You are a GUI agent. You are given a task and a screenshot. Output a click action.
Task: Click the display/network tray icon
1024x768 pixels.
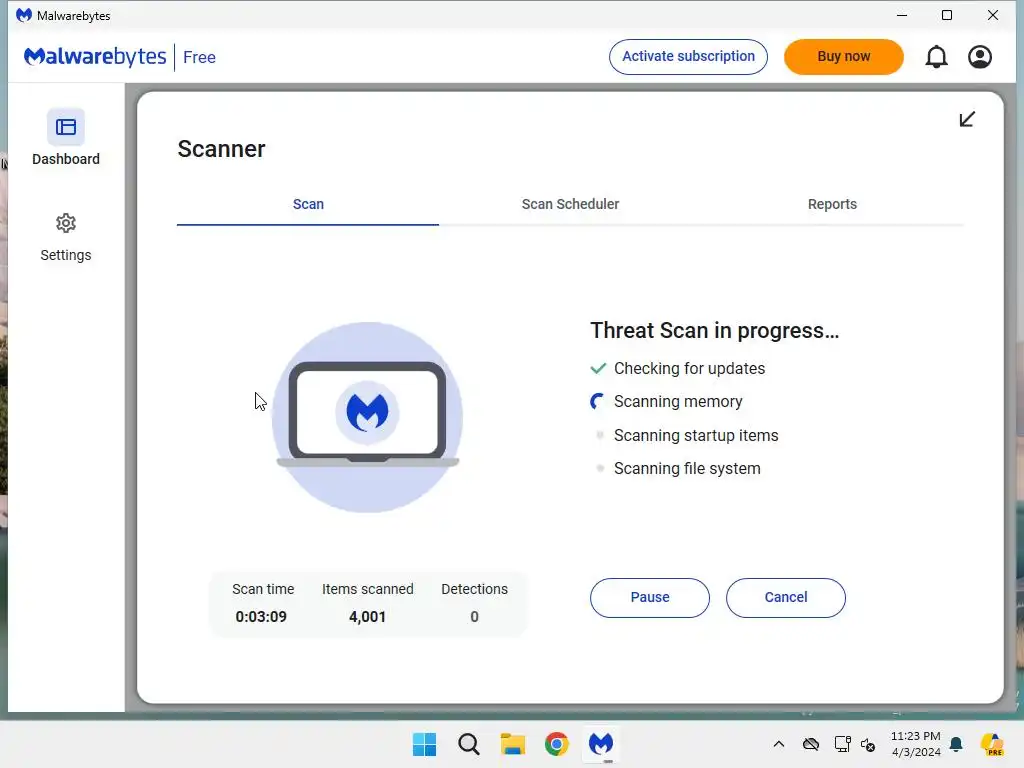click(x=842, y=744)
